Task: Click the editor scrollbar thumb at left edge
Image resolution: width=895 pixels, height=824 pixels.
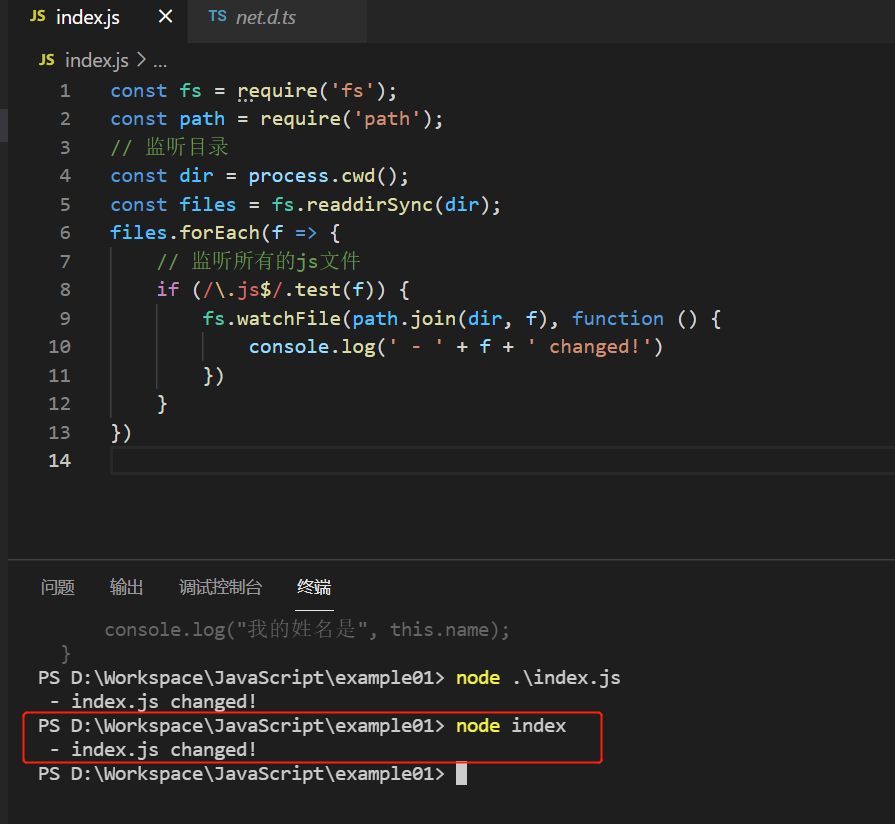Action: (4, 125)
